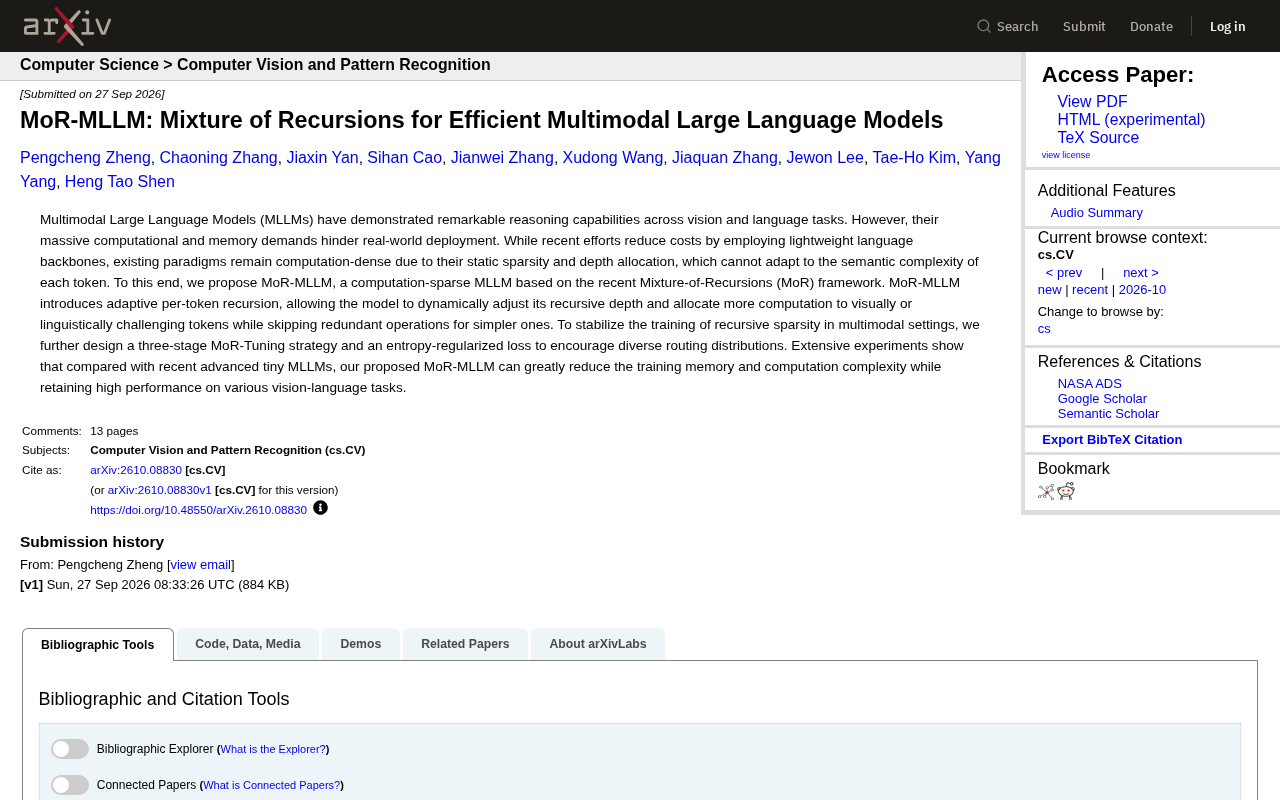Browse recent cs.CV listings
The image size is (1280, 800).
pyautogui.click(x=1090, y=290)
